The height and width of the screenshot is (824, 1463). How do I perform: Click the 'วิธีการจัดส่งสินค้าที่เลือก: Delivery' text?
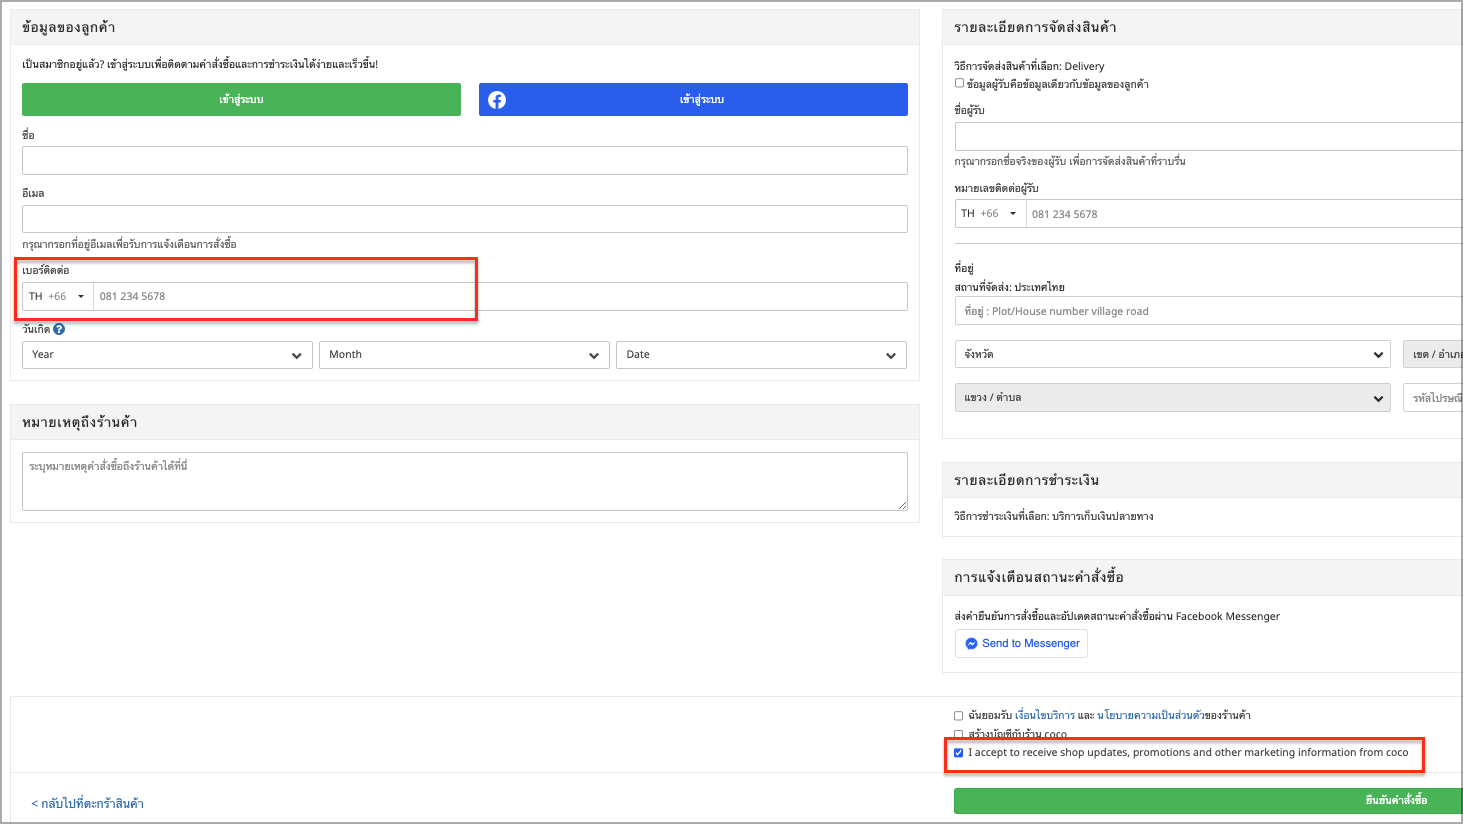tap(1029, 67)
